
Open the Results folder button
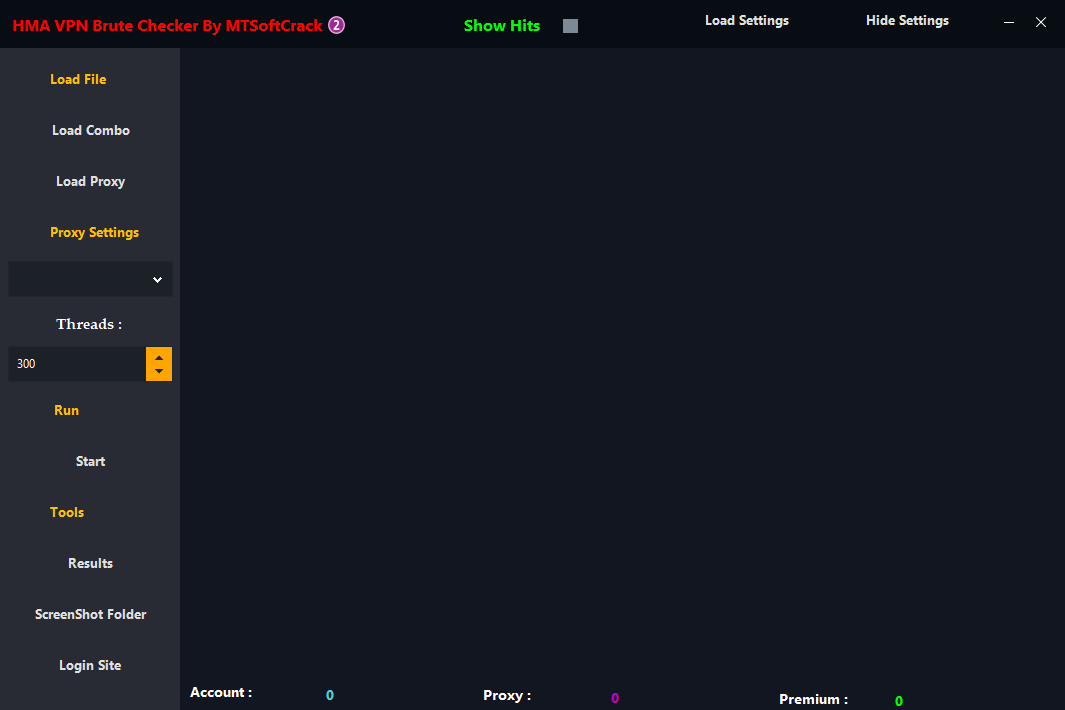tap(90, 563)
